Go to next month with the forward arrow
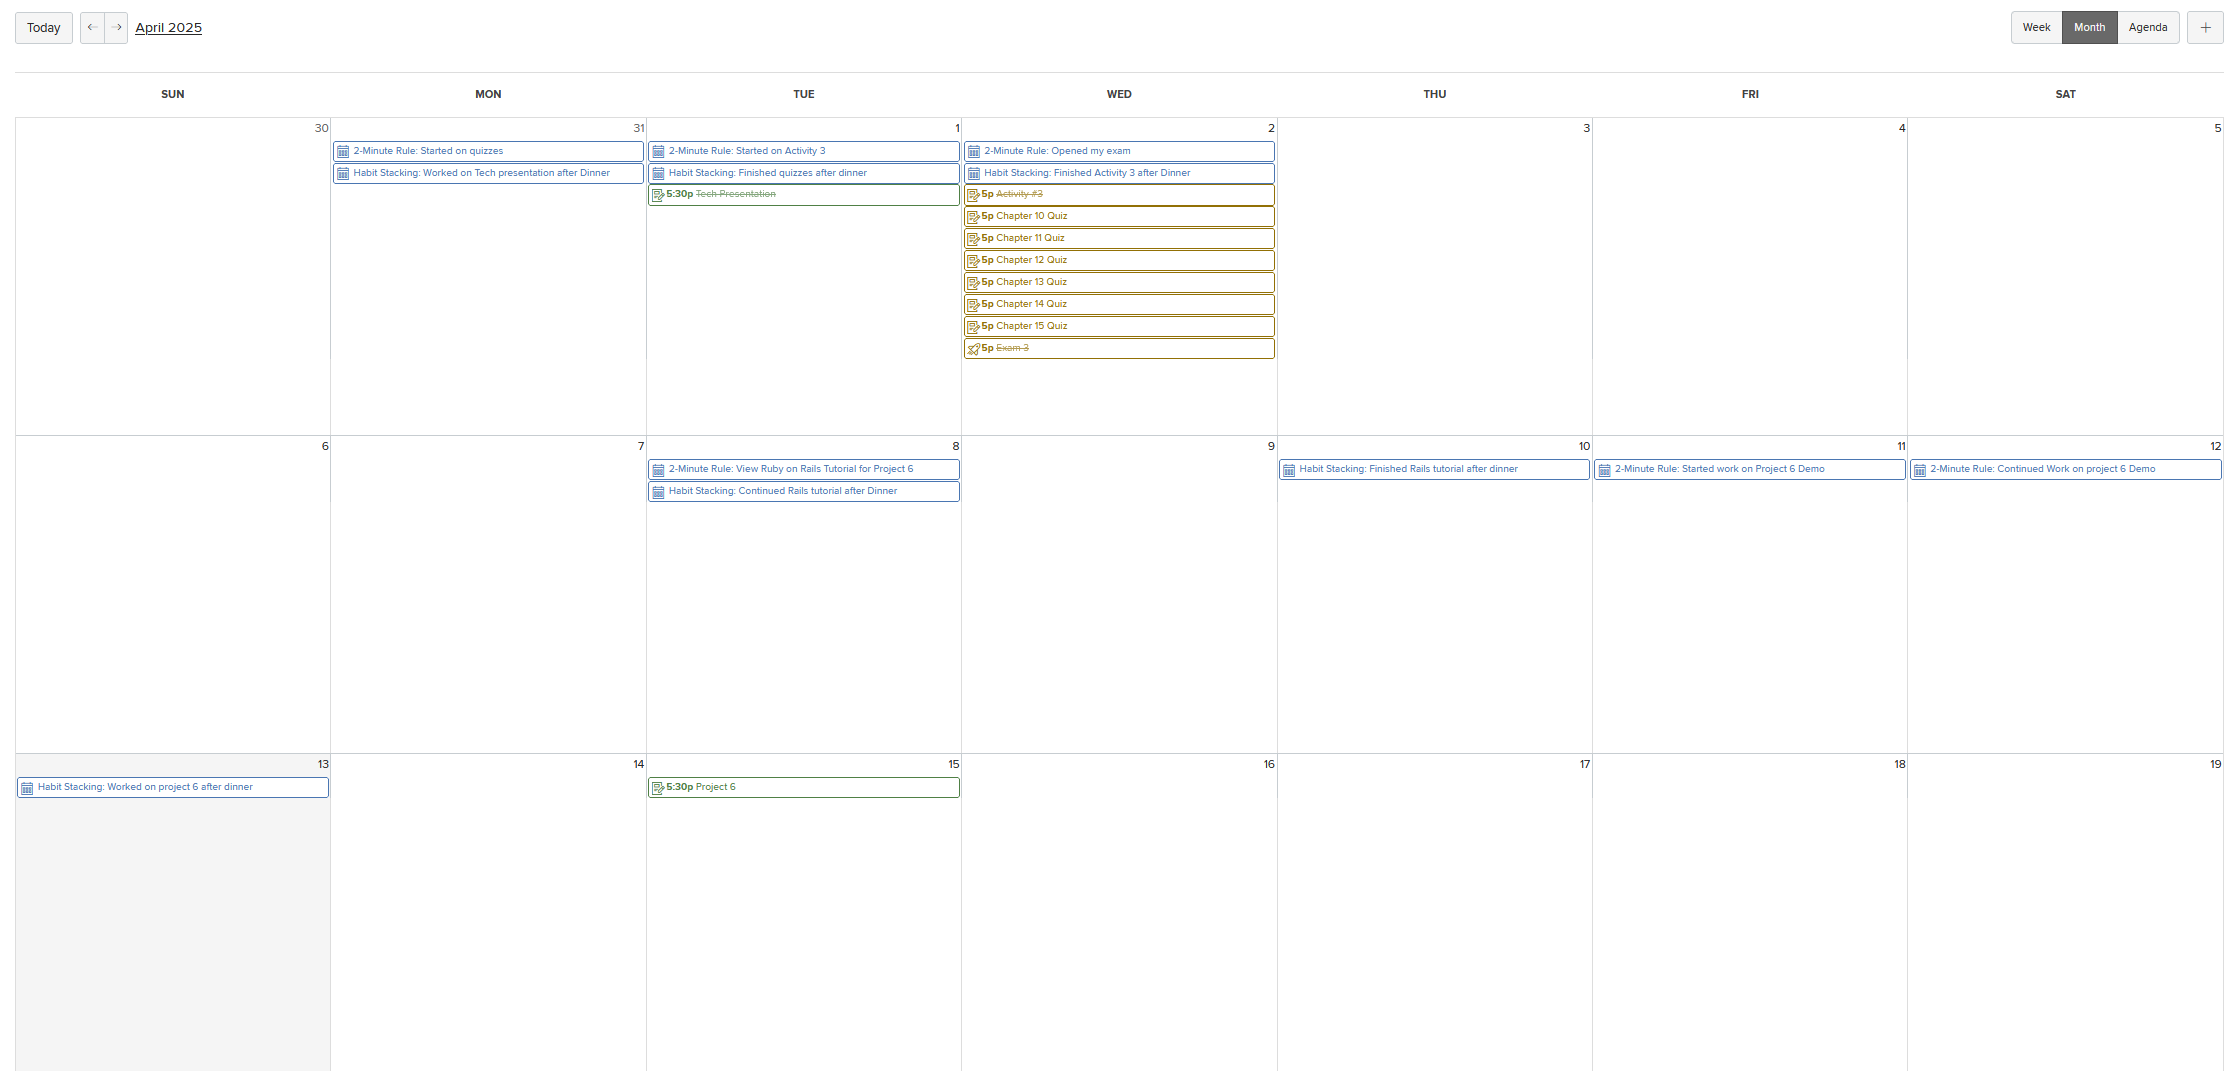 click(x=117, y=27)
